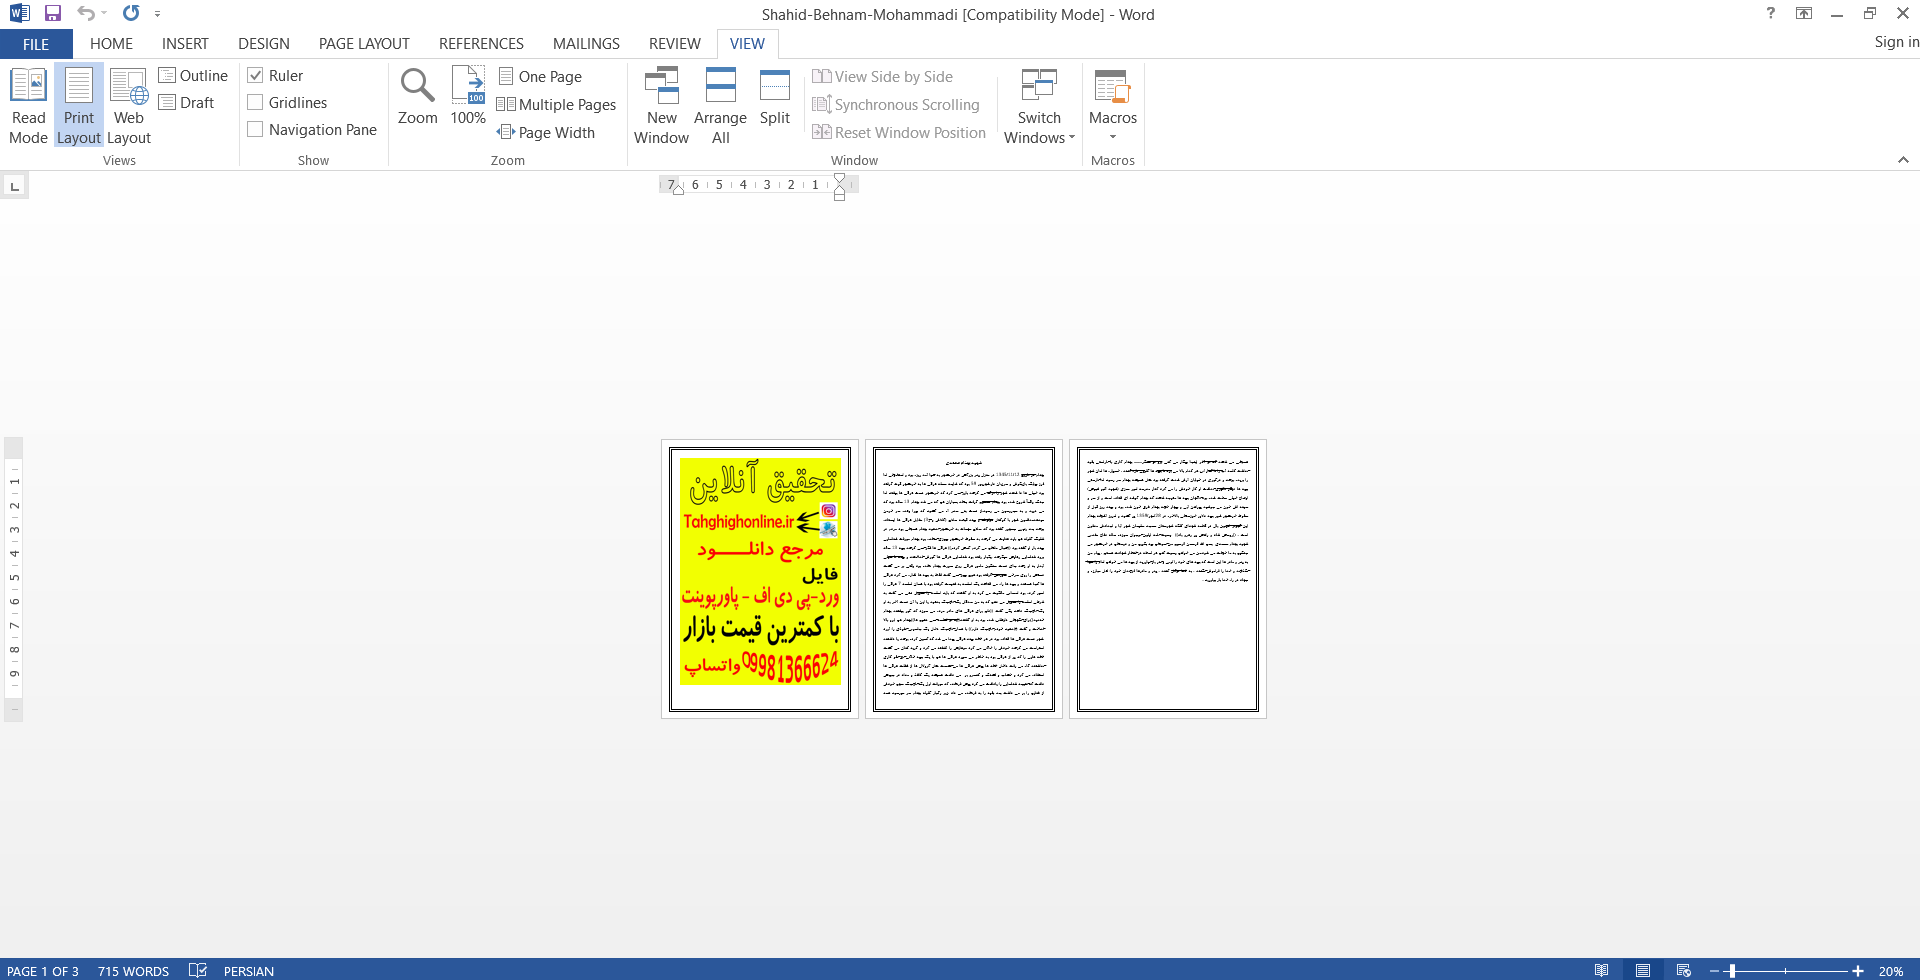Uncheck the Ruler checkbox
Viewport: 1922px width, 980px height.
tap(255, 76)
